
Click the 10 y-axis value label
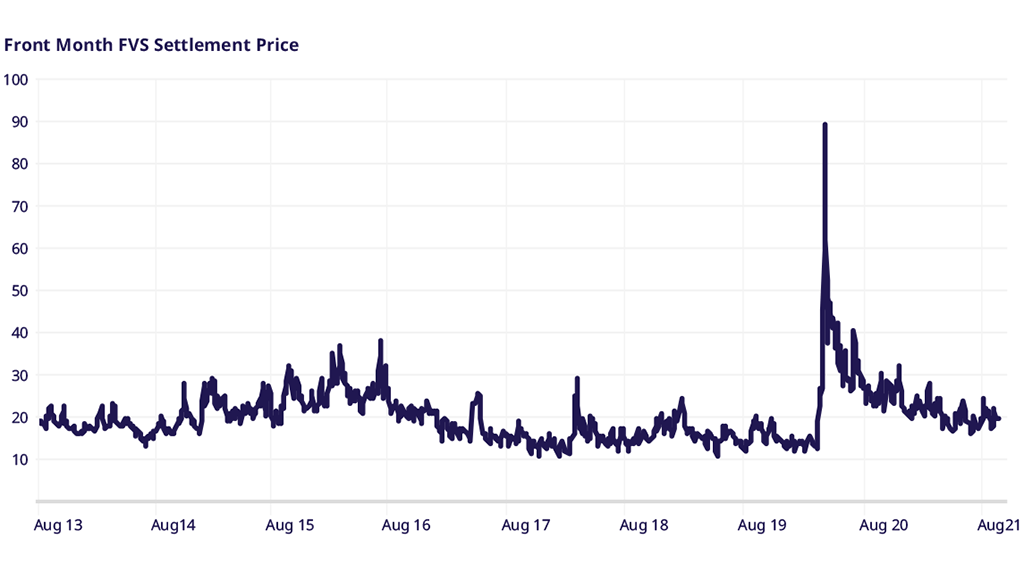coord(20,460)
